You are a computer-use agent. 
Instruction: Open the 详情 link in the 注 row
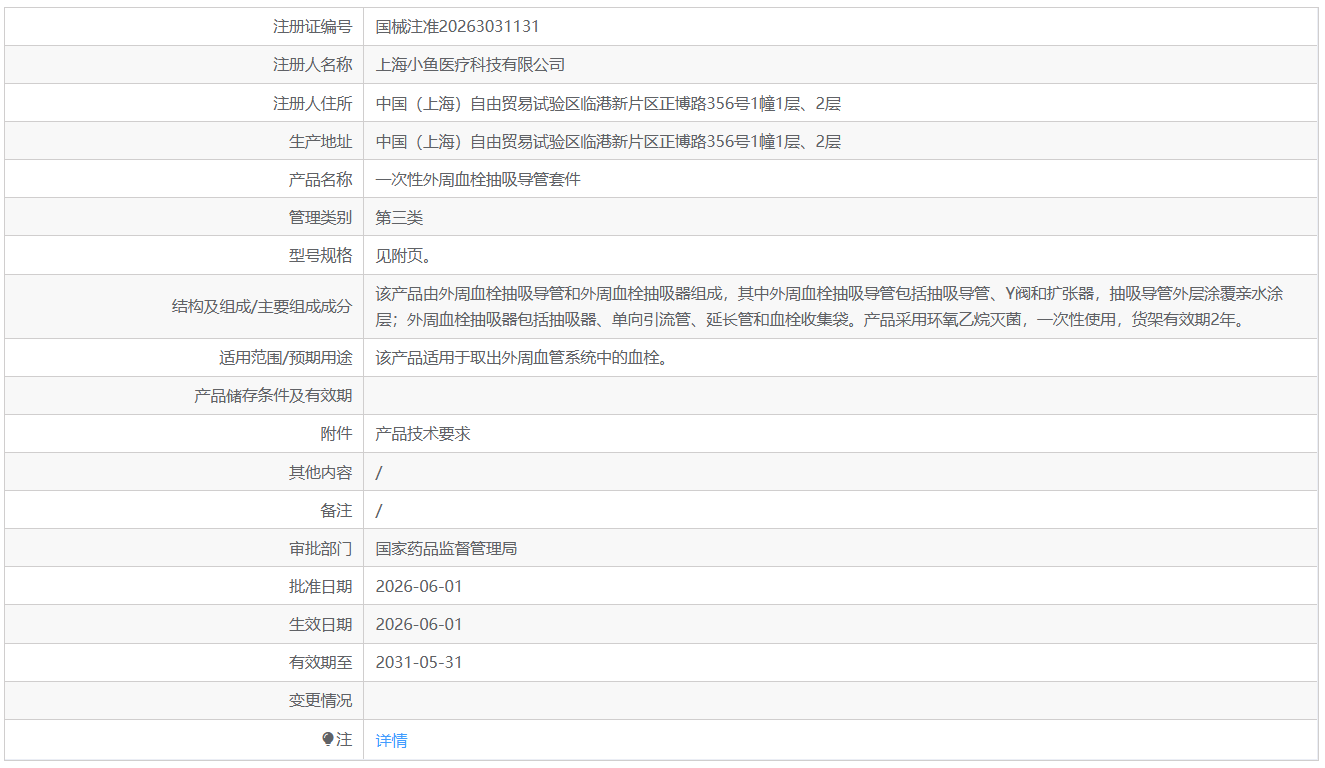click(391, 741)
